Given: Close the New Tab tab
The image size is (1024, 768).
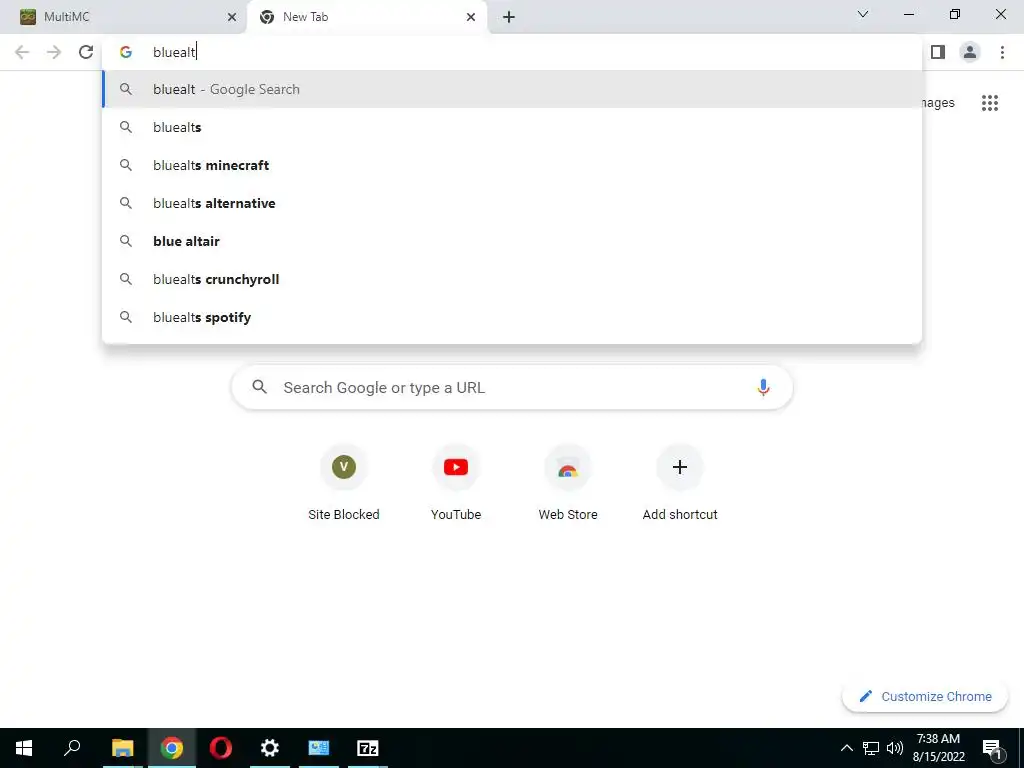Looking at the screenshot, I should pyautogui.click(x=471, y=17).
